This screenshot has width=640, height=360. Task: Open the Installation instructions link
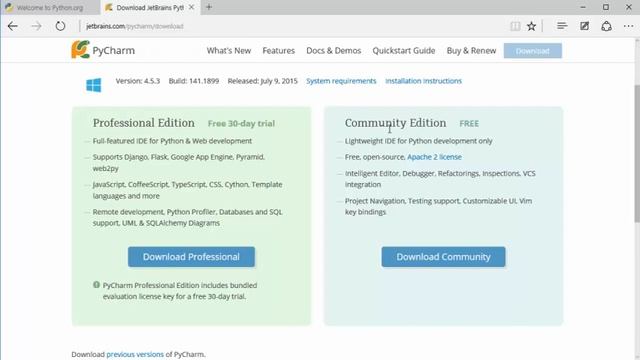423,81
